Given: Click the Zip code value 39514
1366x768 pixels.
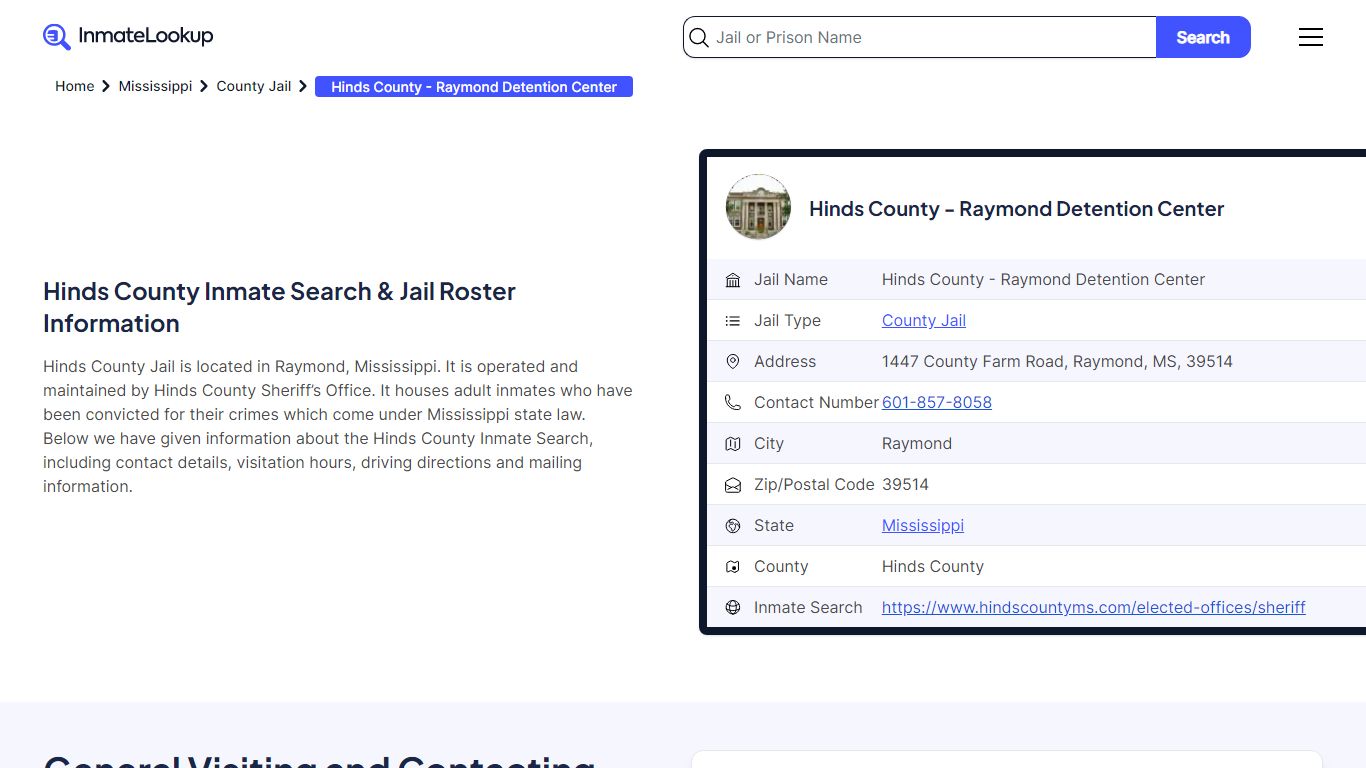Looking at the screenshot, I should 905,484.
